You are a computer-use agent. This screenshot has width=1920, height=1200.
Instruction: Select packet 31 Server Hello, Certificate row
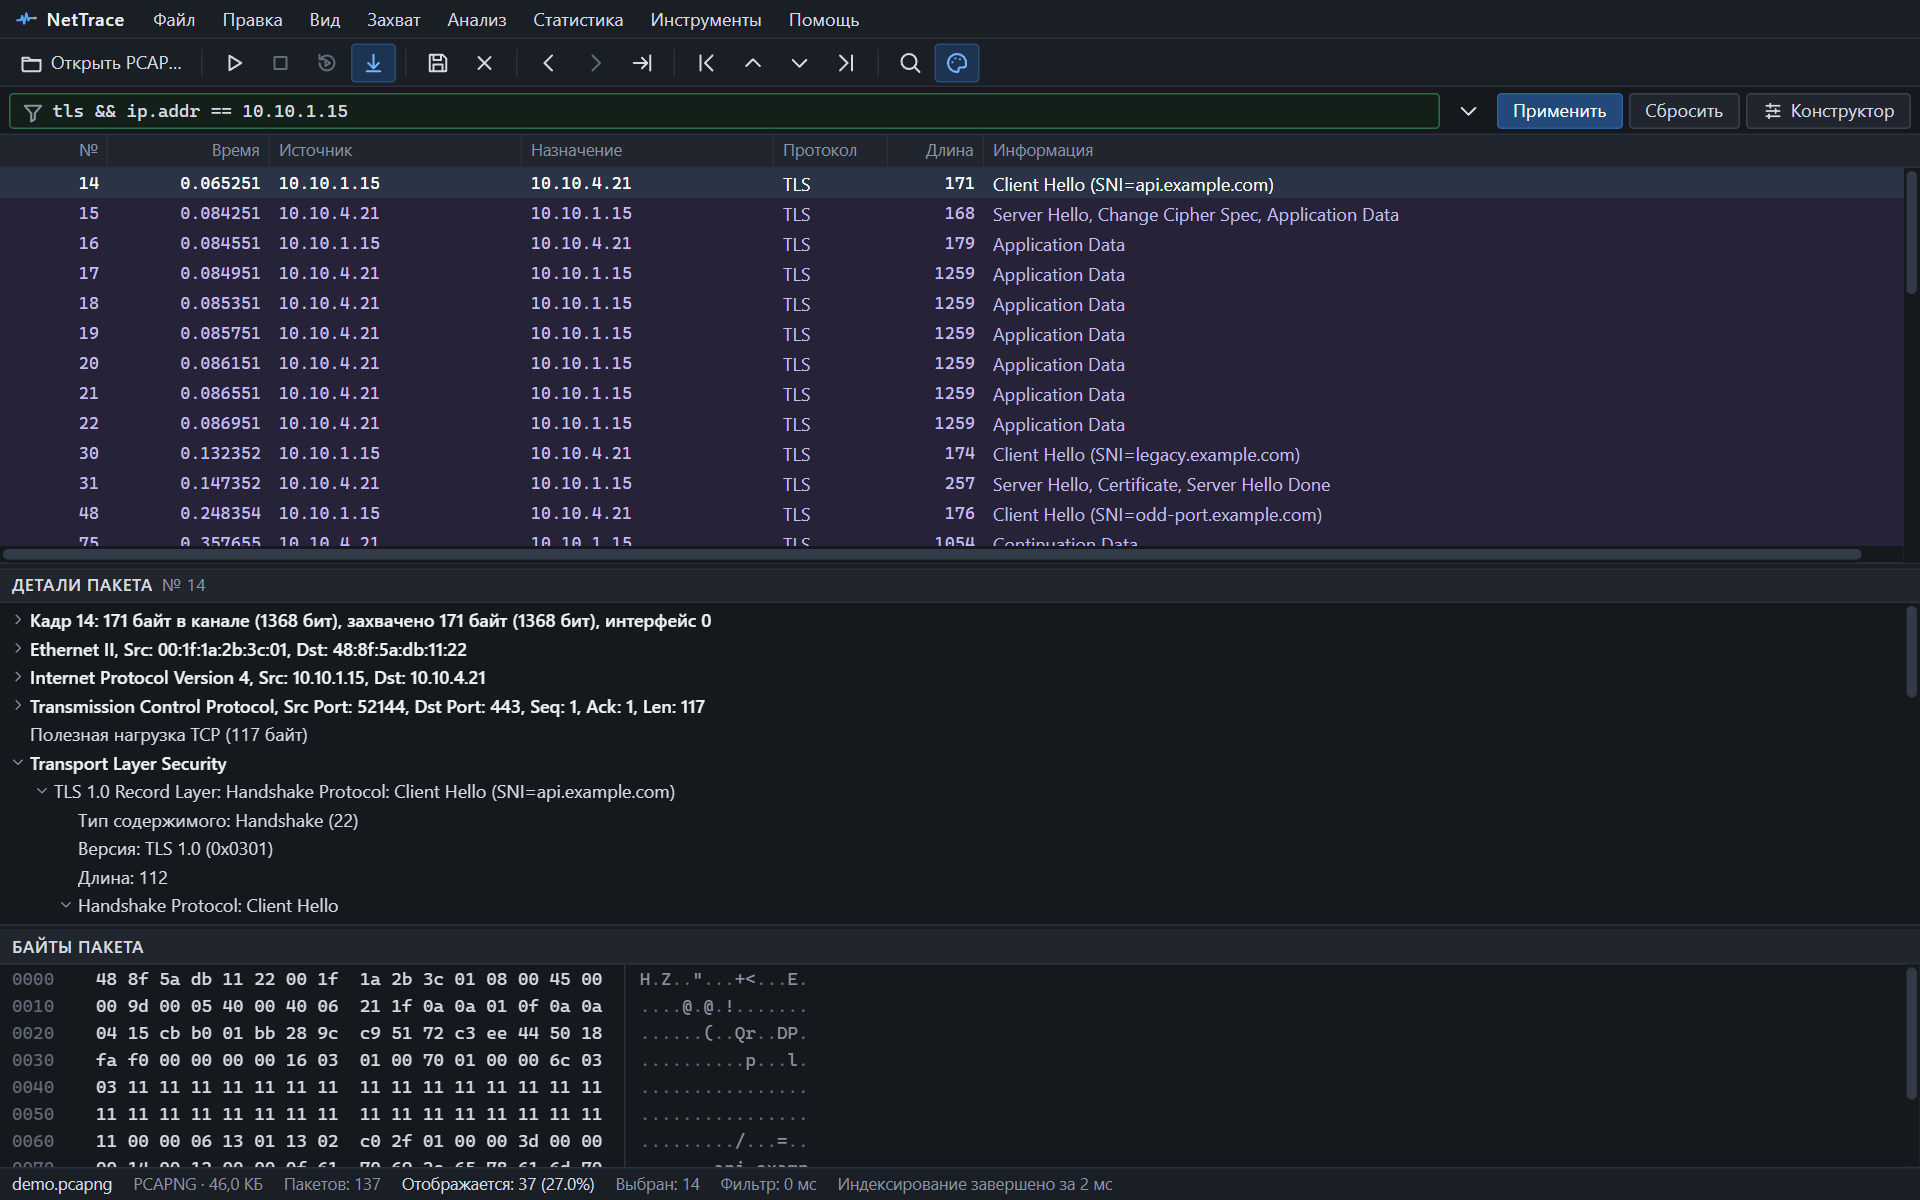tap(951, 483)
